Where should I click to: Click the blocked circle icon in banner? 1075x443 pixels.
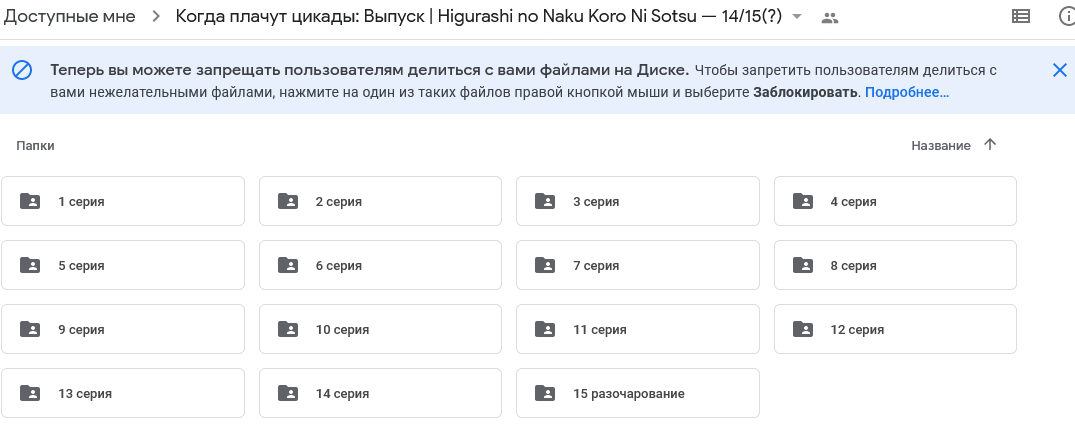tap(22, 70)
